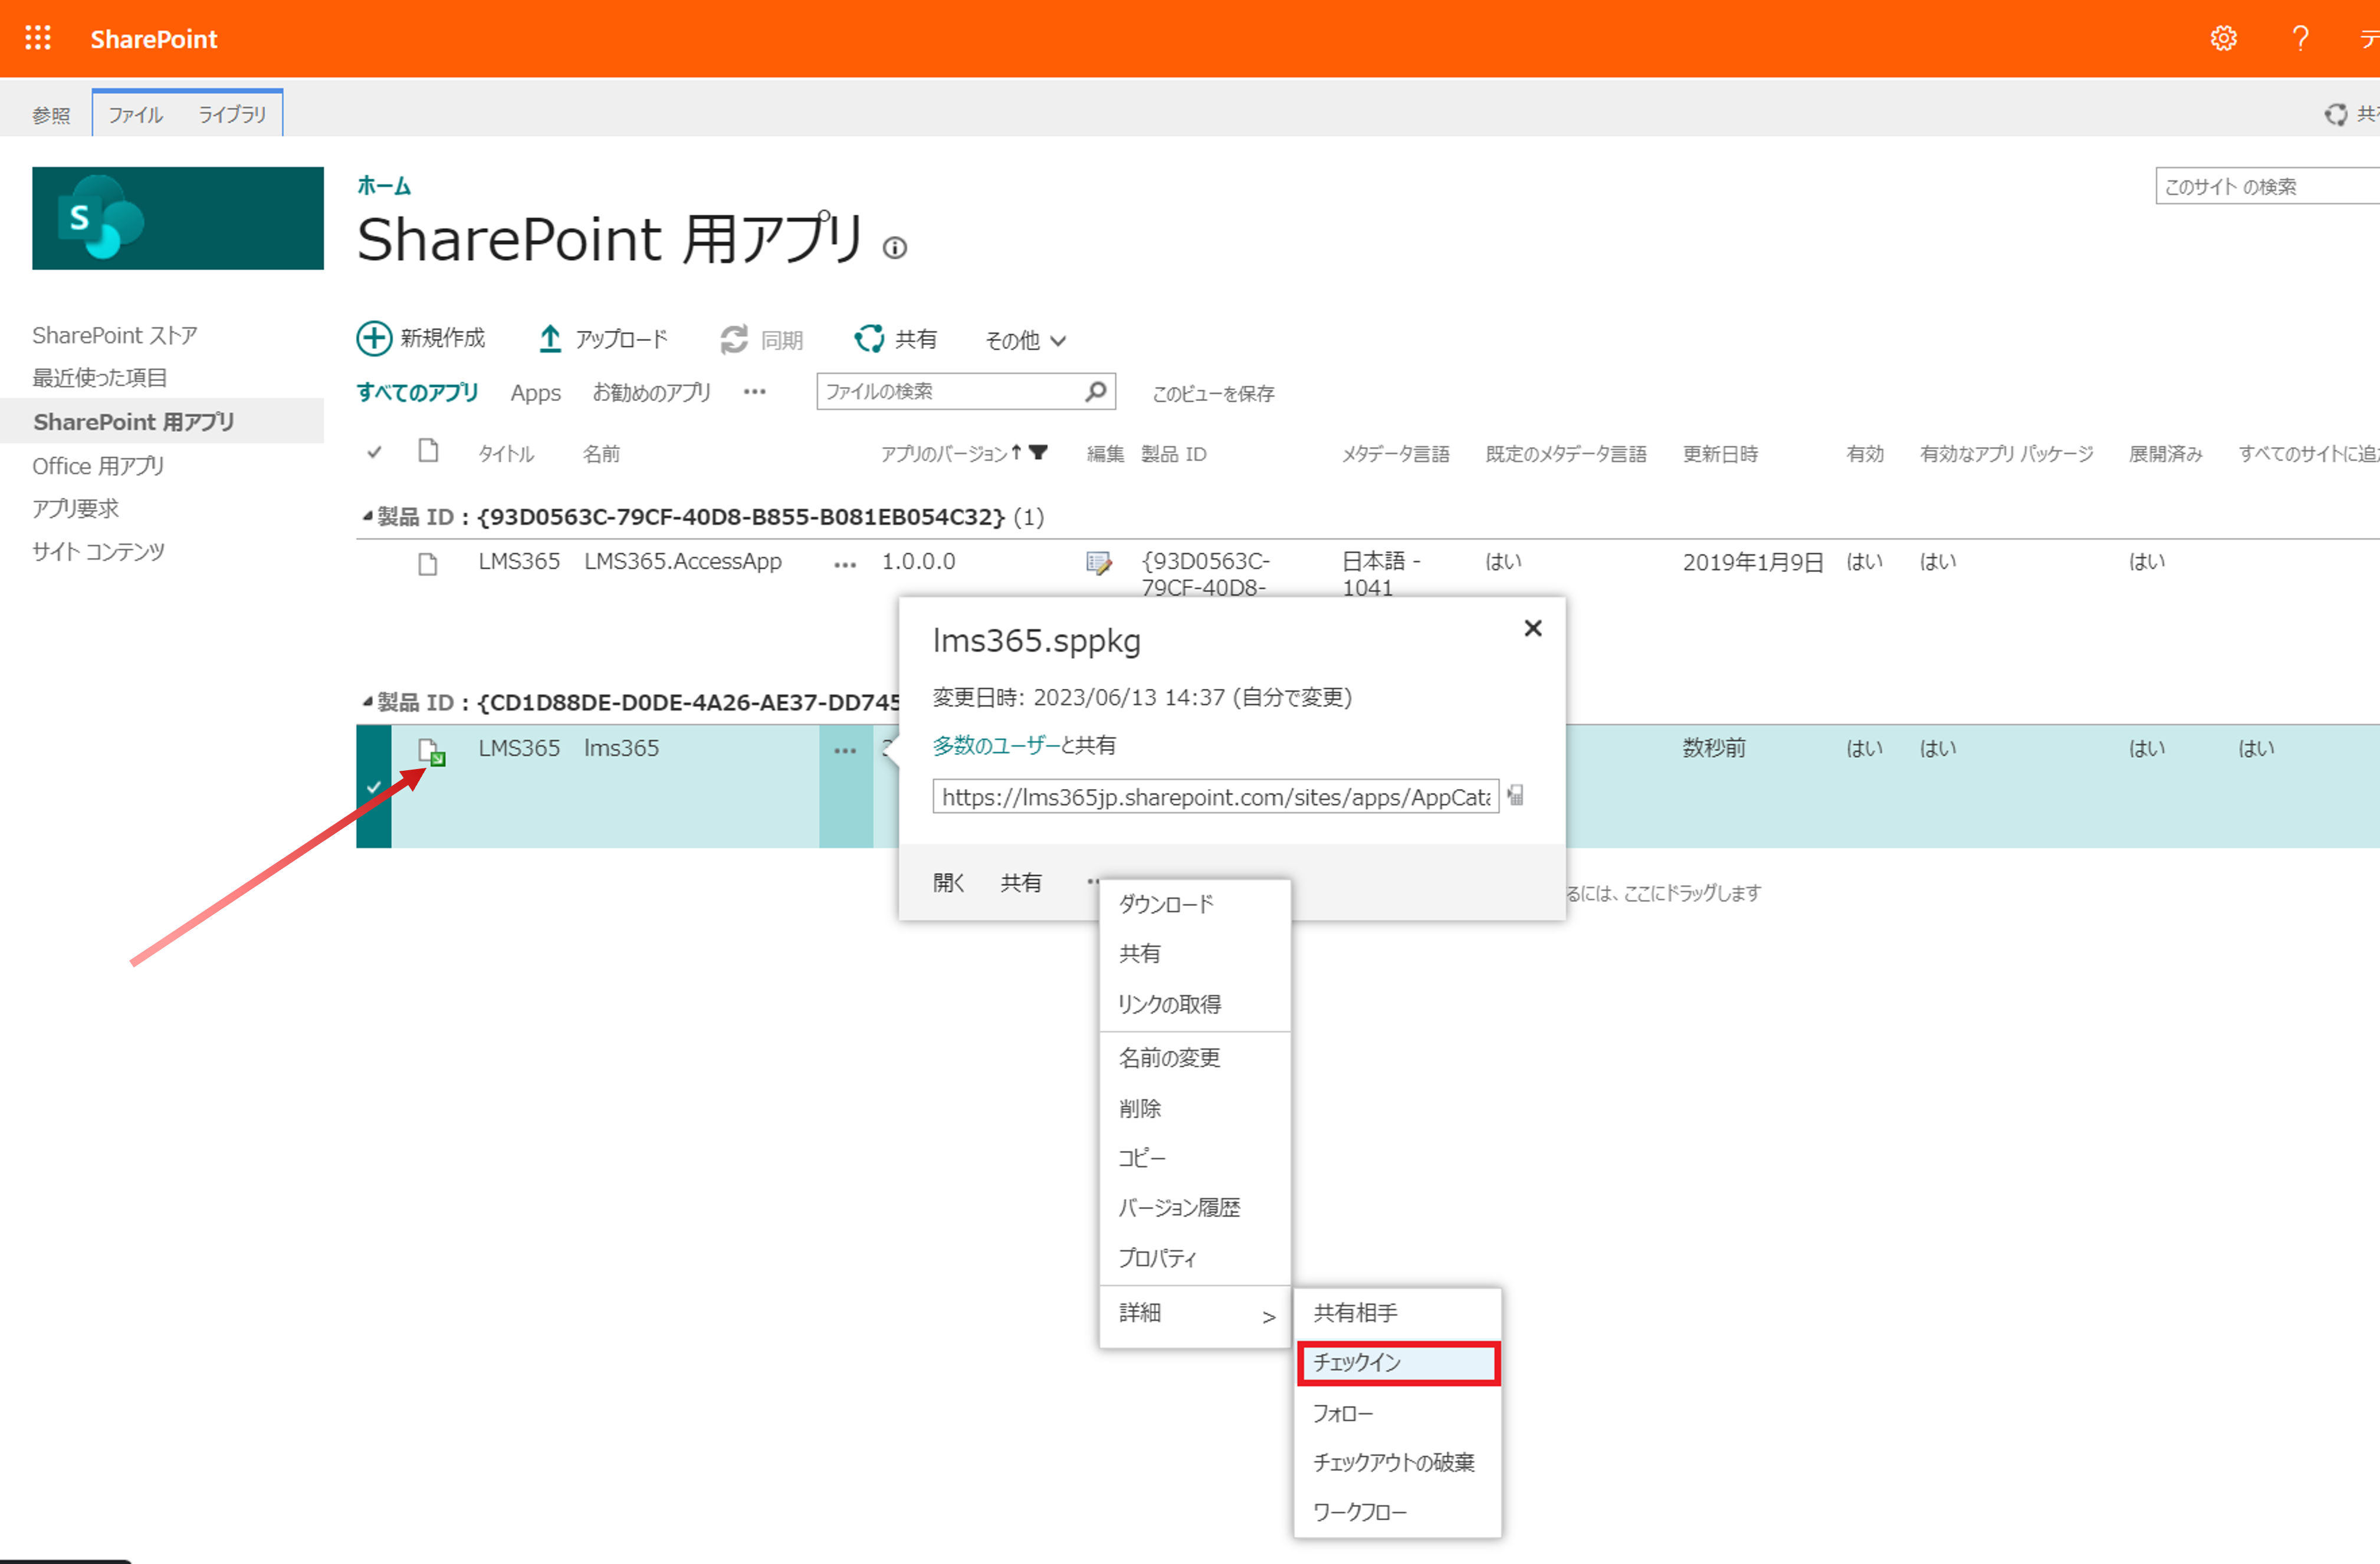
Task: Click the 共有 toolbar share icon
Action: [869, 338]
